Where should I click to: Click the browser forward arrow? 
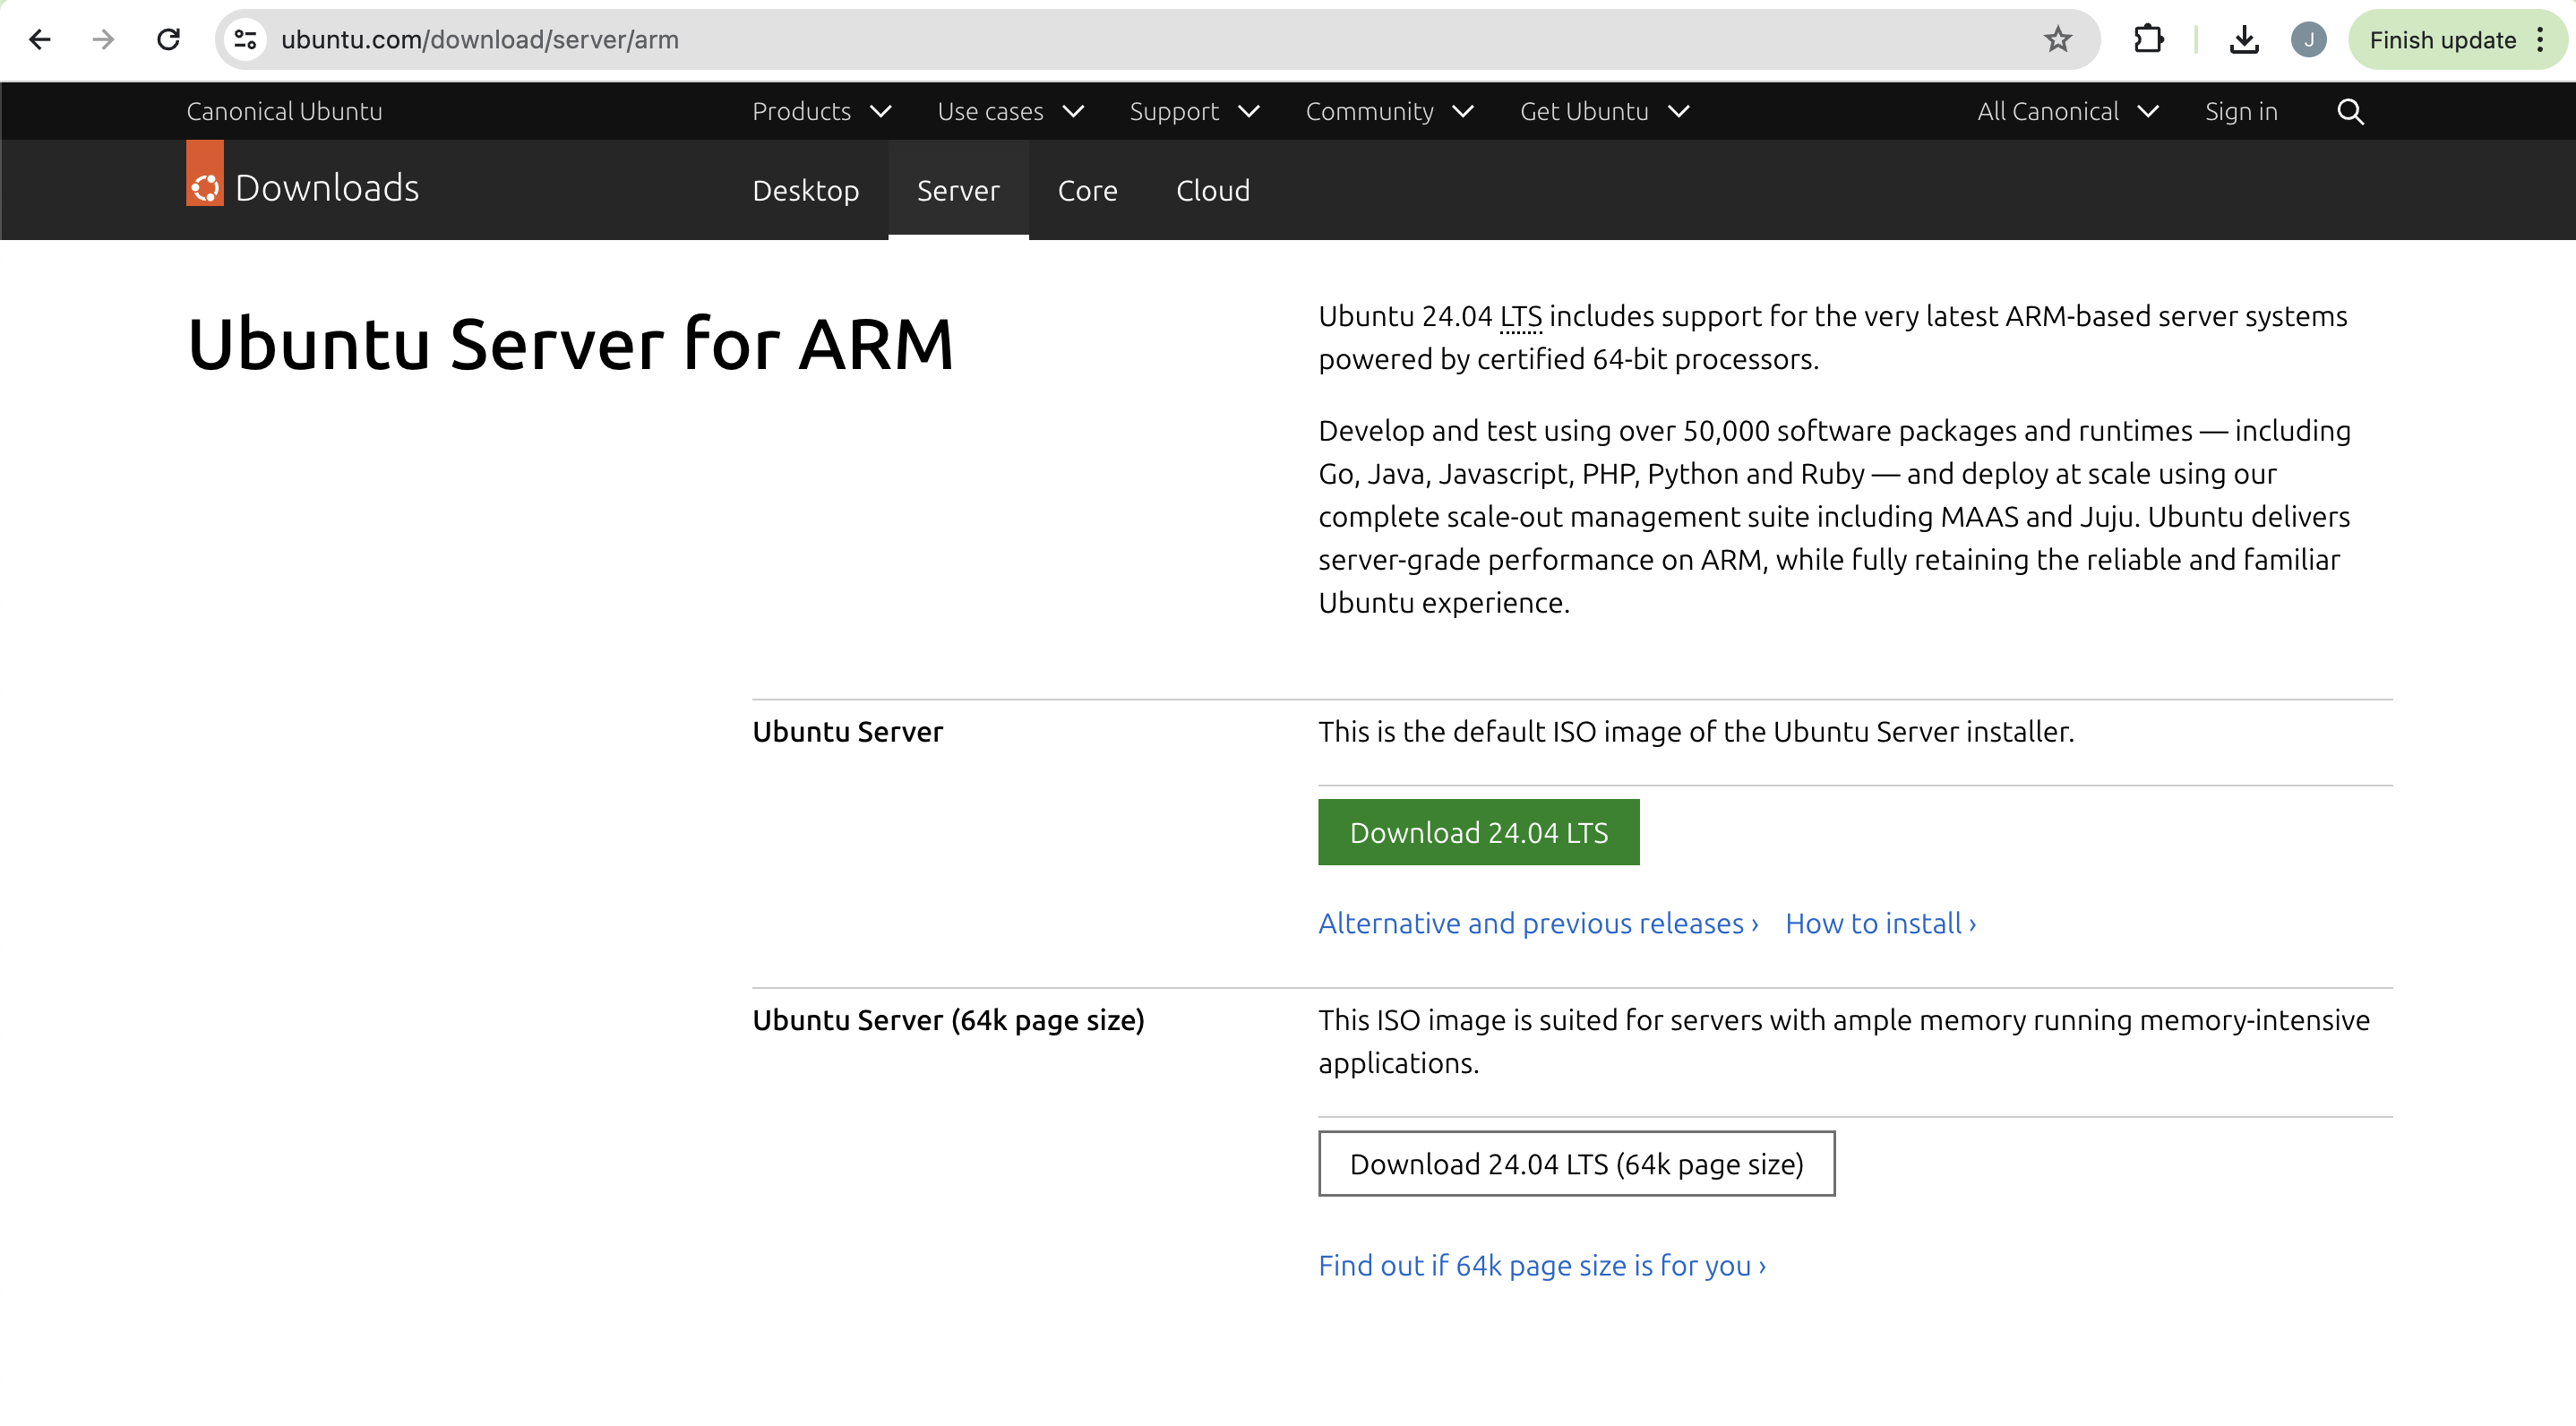tap(103, 40)
